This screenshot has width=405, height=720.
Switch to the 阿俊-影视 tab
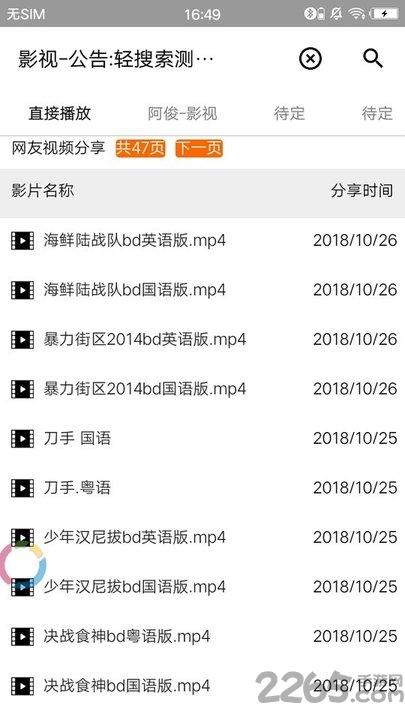(182, 113)
